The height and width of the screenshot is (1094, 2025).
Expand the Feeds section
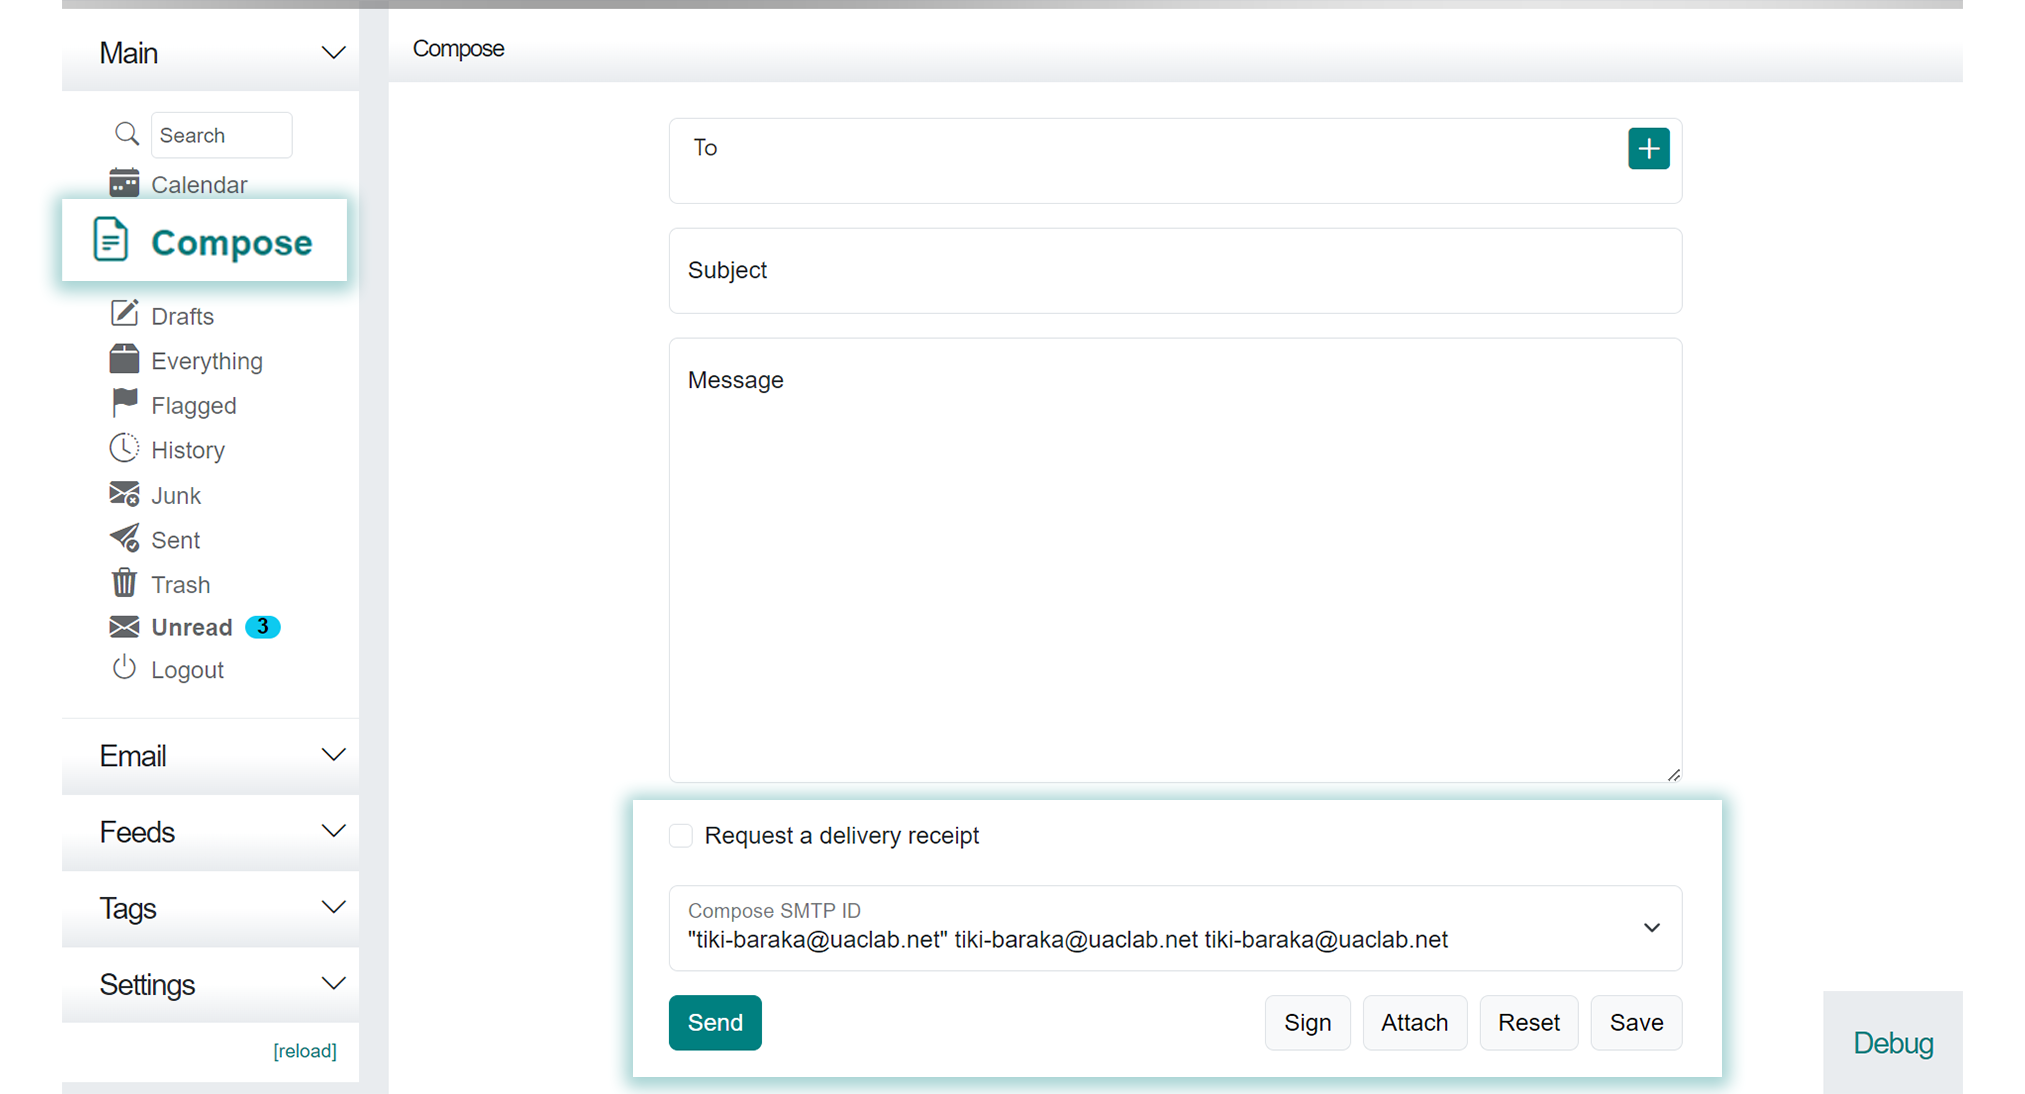334,830
